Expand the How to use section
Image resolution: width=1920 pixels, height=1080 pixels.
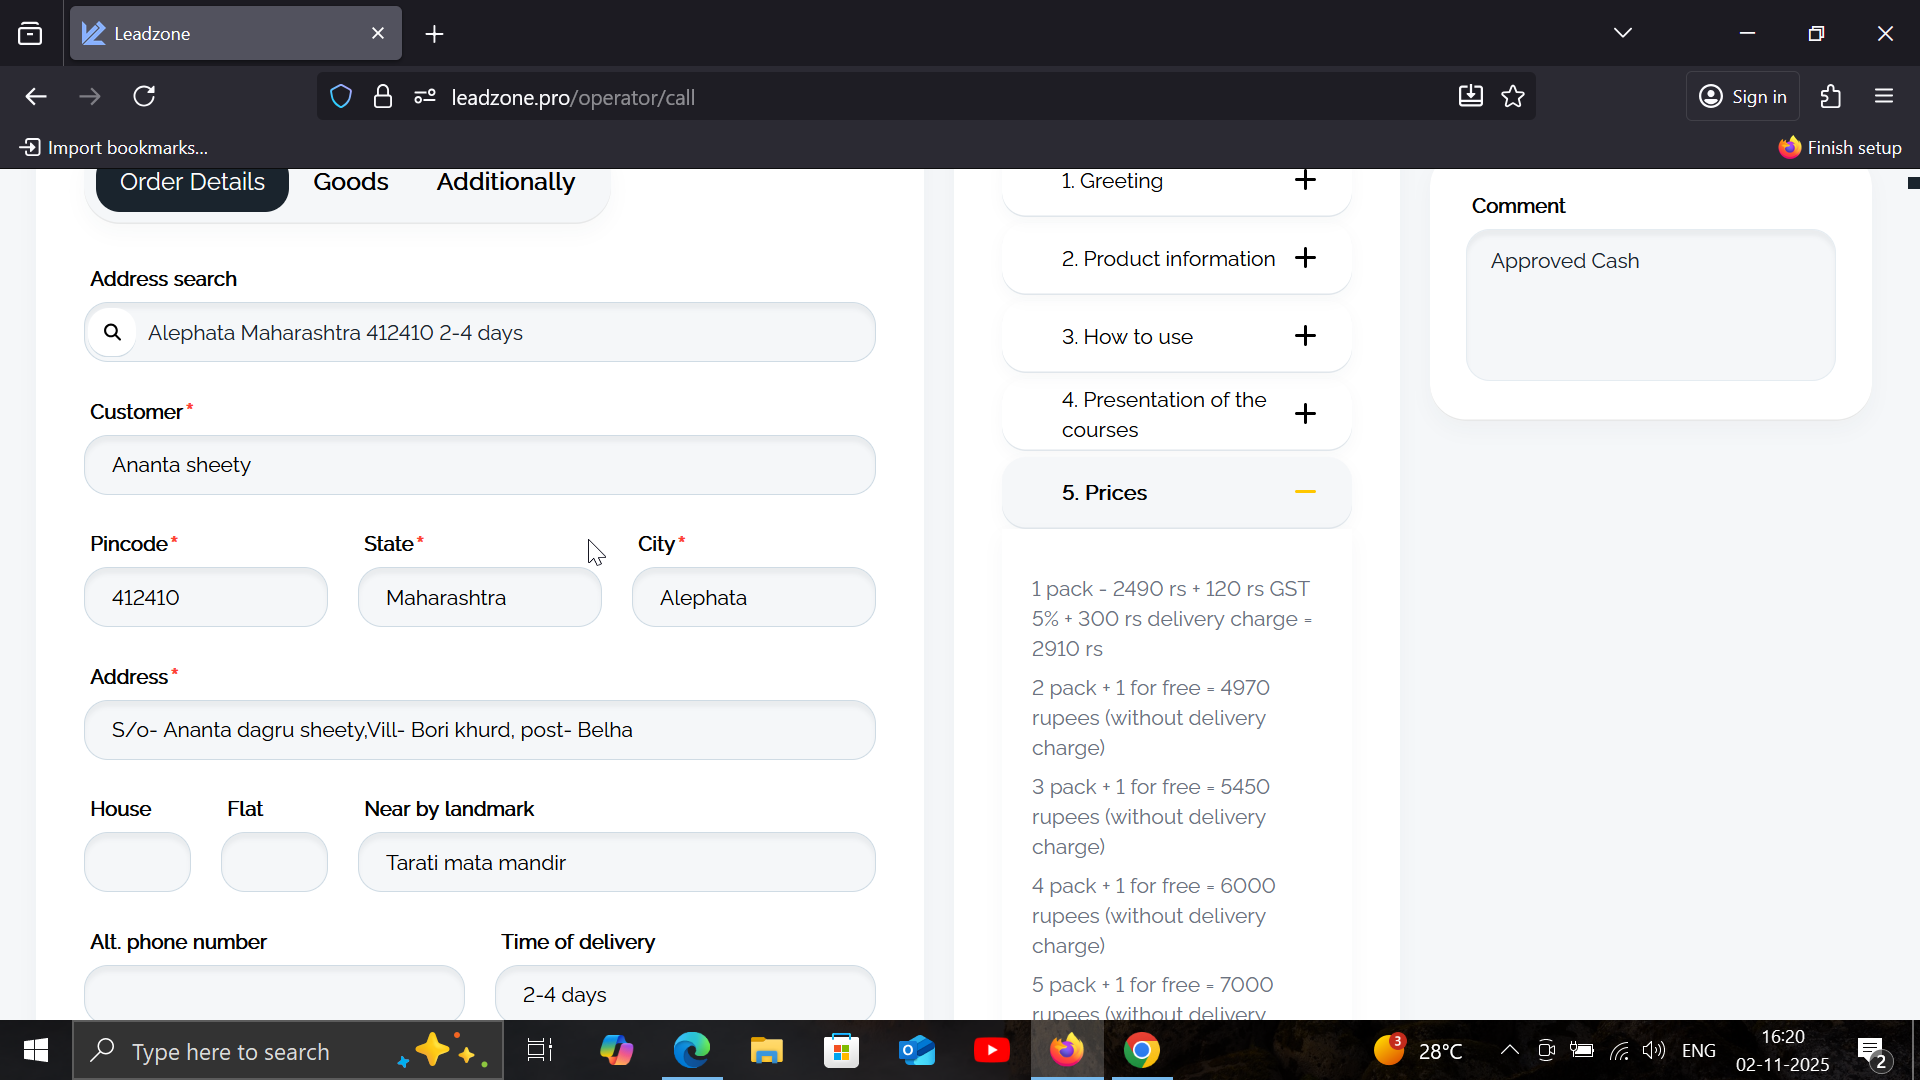(x=1304, y=336)
